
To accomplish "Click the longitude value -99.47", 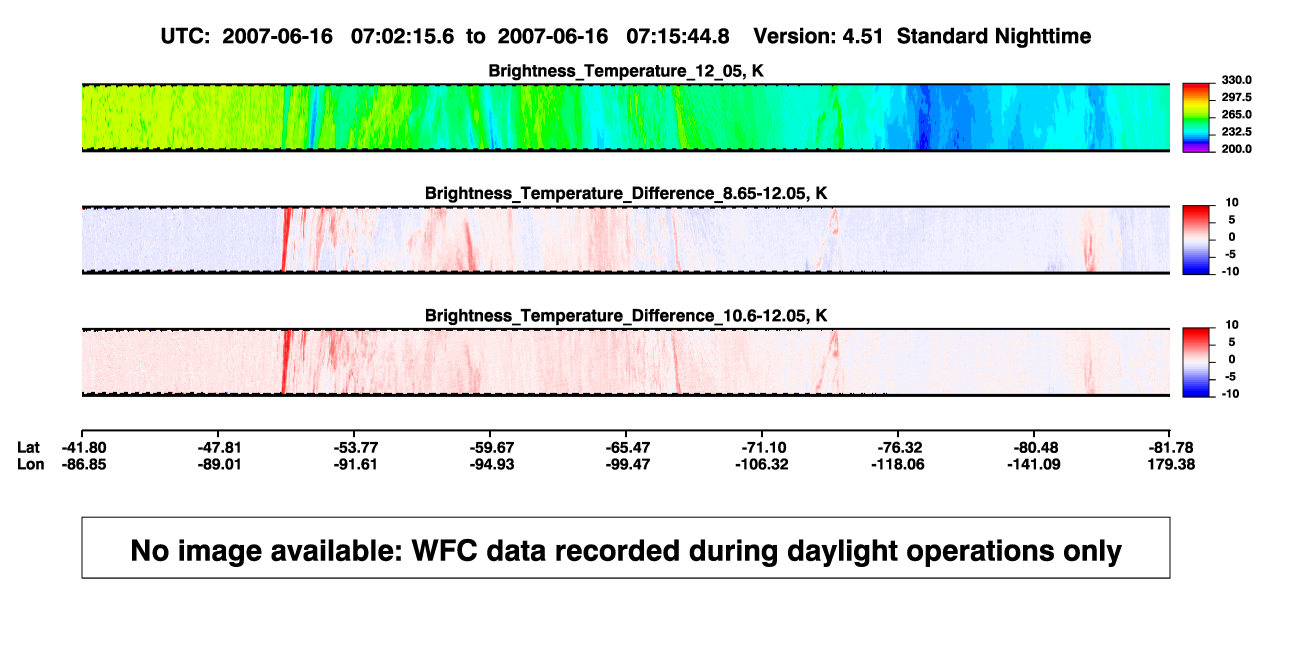I will click(626, 464).
